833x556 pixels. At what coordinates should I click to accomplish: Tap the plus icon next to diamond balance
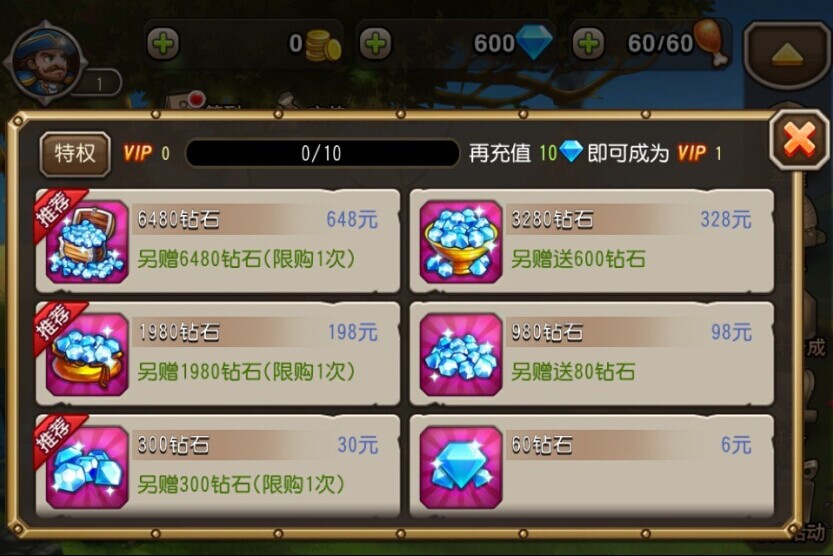click(x=376, y=43)
